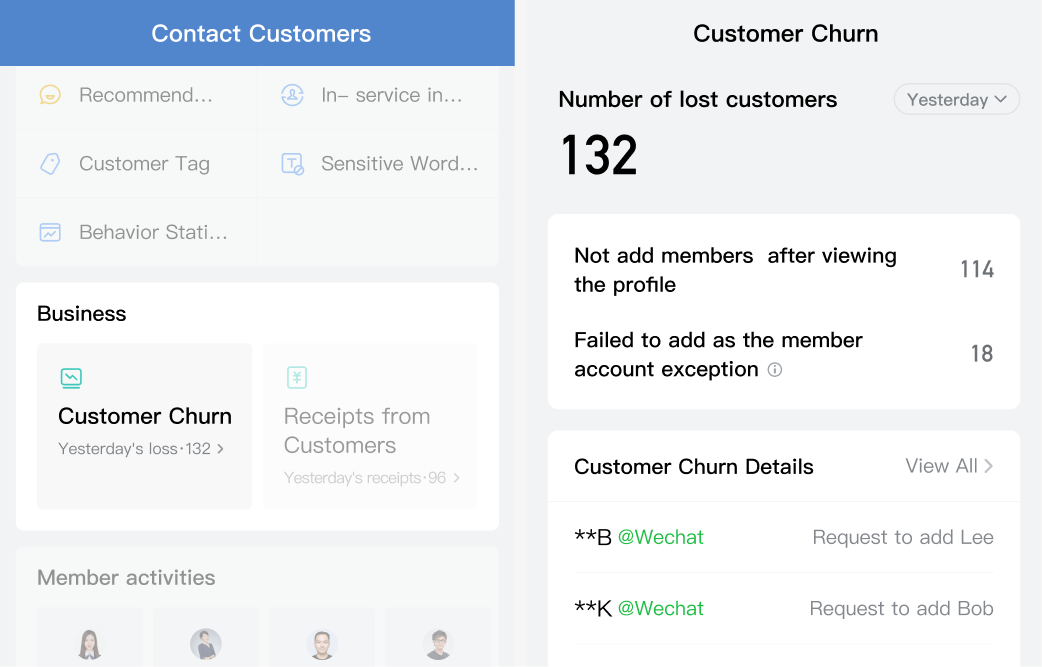This screenshot has width=1042, height=667.
Task: Select the first female member avatar
Action: click(90, 644)
